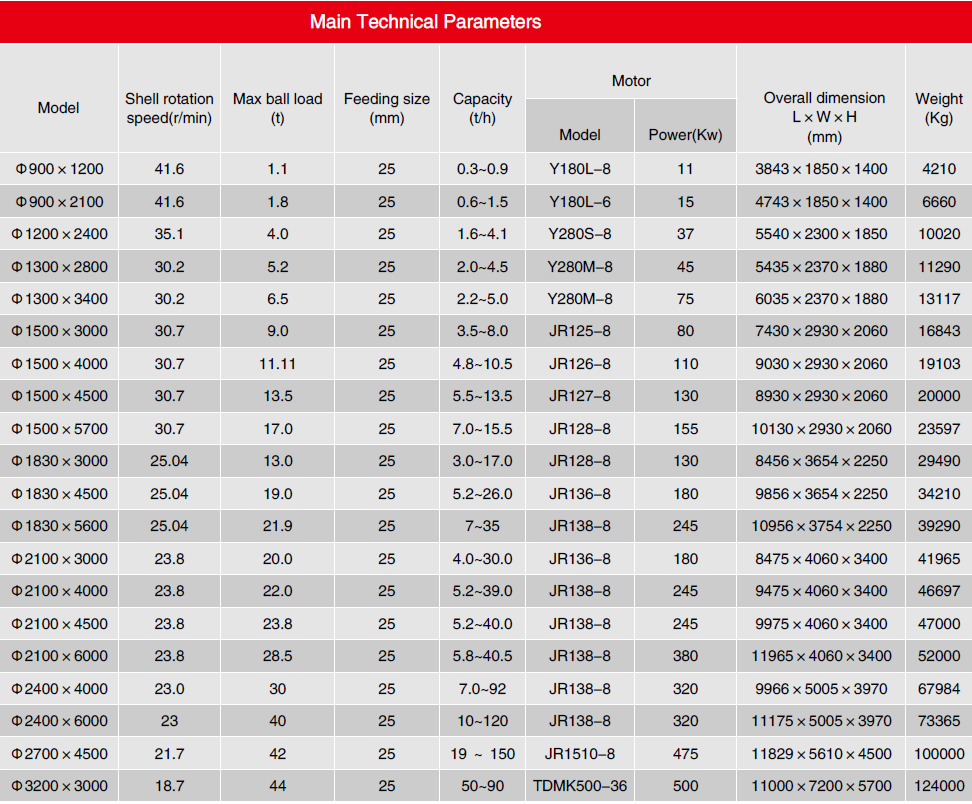This screenshot has width=972, height=804.
Task: Click the motor power value '475'
Action: pyautogui.click(x=686, y=754)
